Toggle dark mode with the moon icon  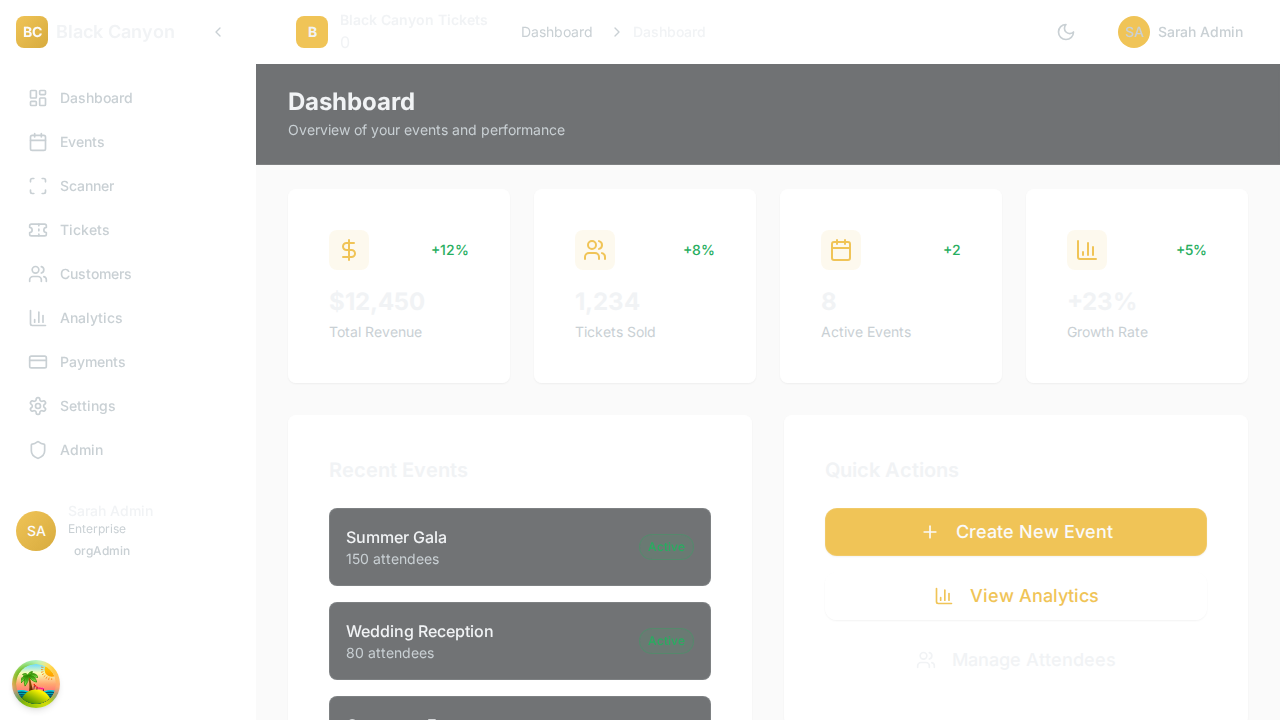pos(1066,32)
